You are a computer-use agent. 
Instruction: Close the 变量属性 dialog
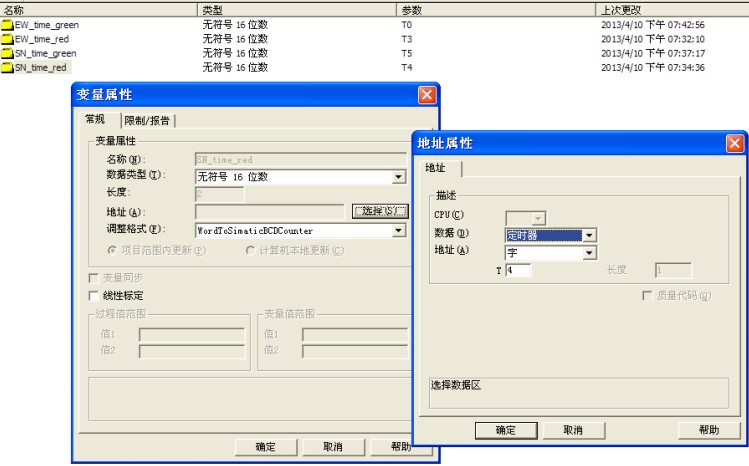coord(427,95)
